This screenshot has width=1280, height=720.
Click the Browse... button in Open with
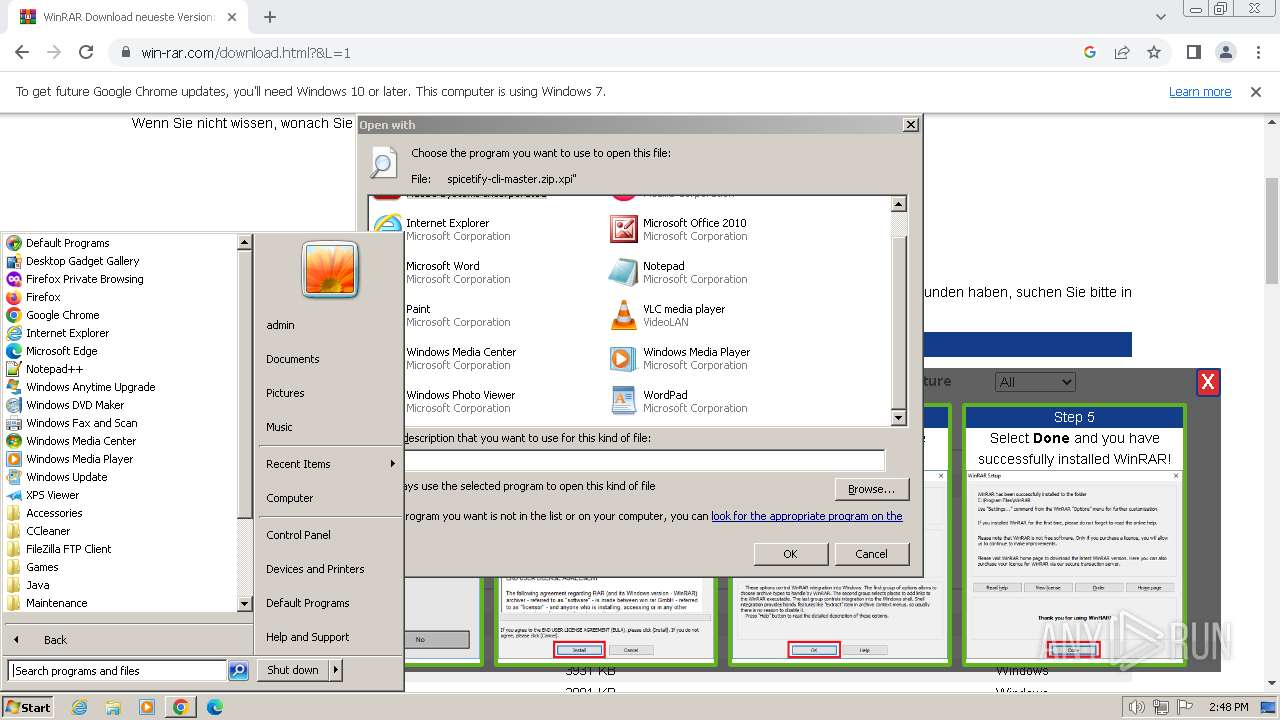pyautogui.click(x=871, y=489)
